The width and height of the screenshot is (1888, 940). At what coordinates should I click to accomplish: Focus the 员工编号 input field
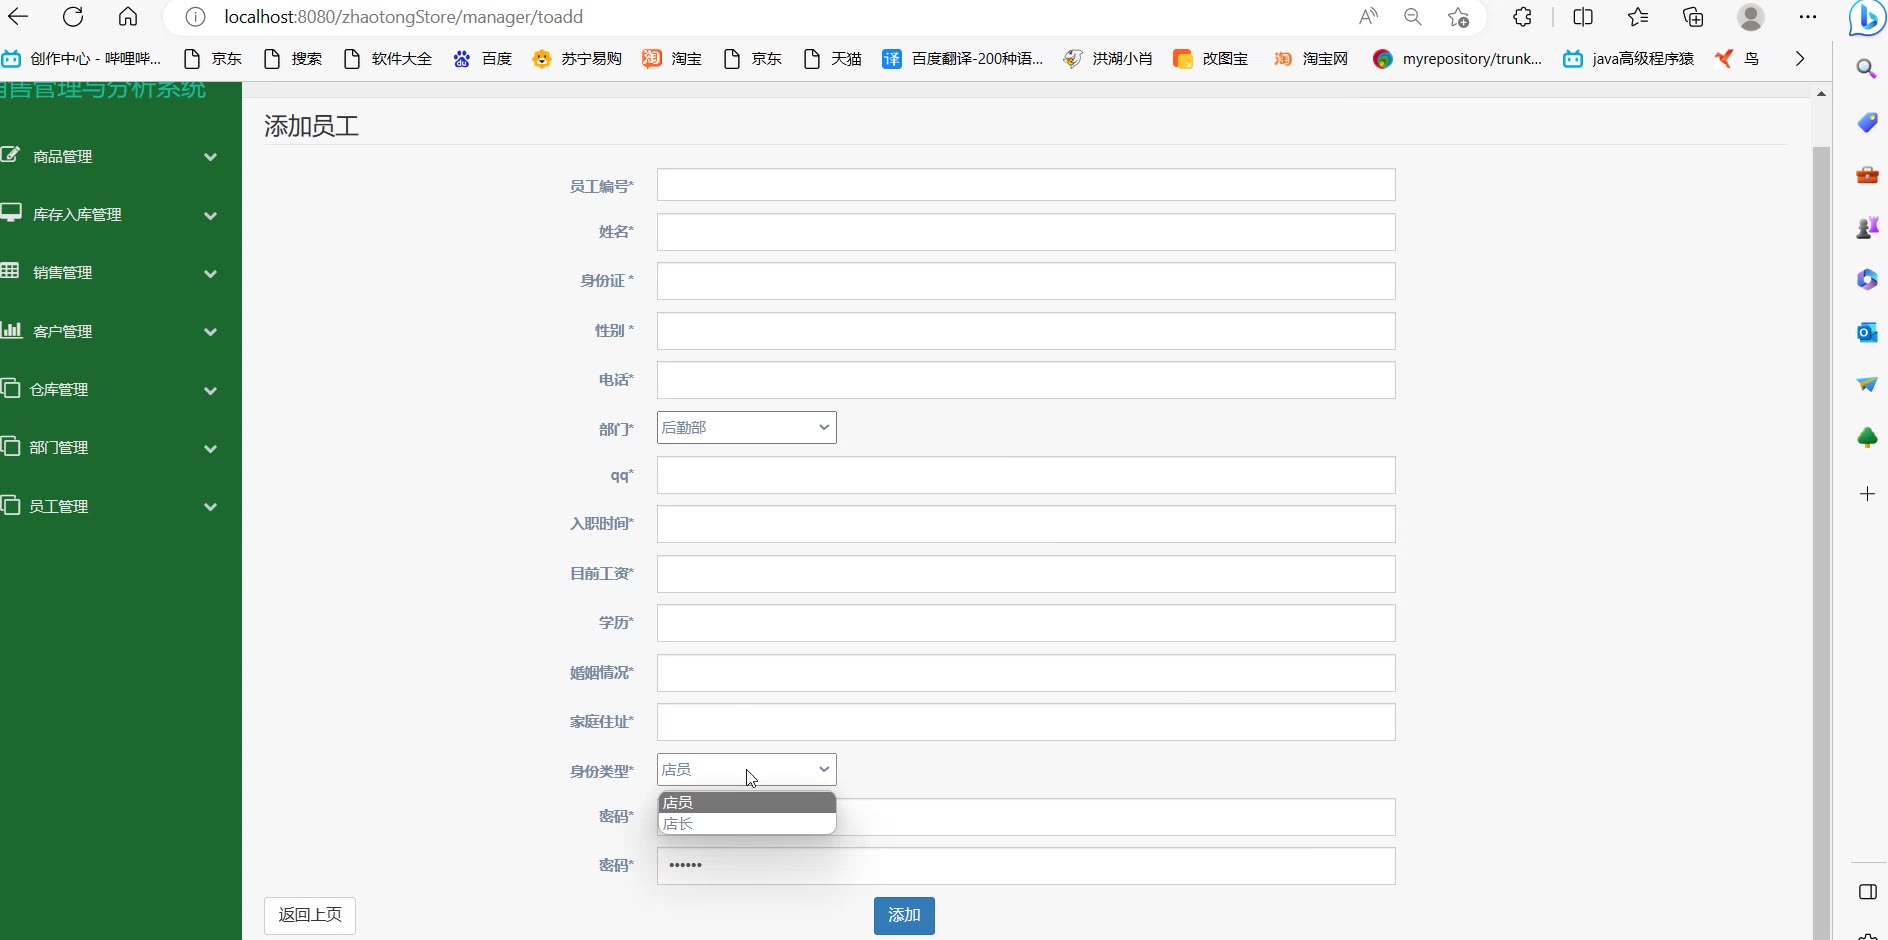1026,185
